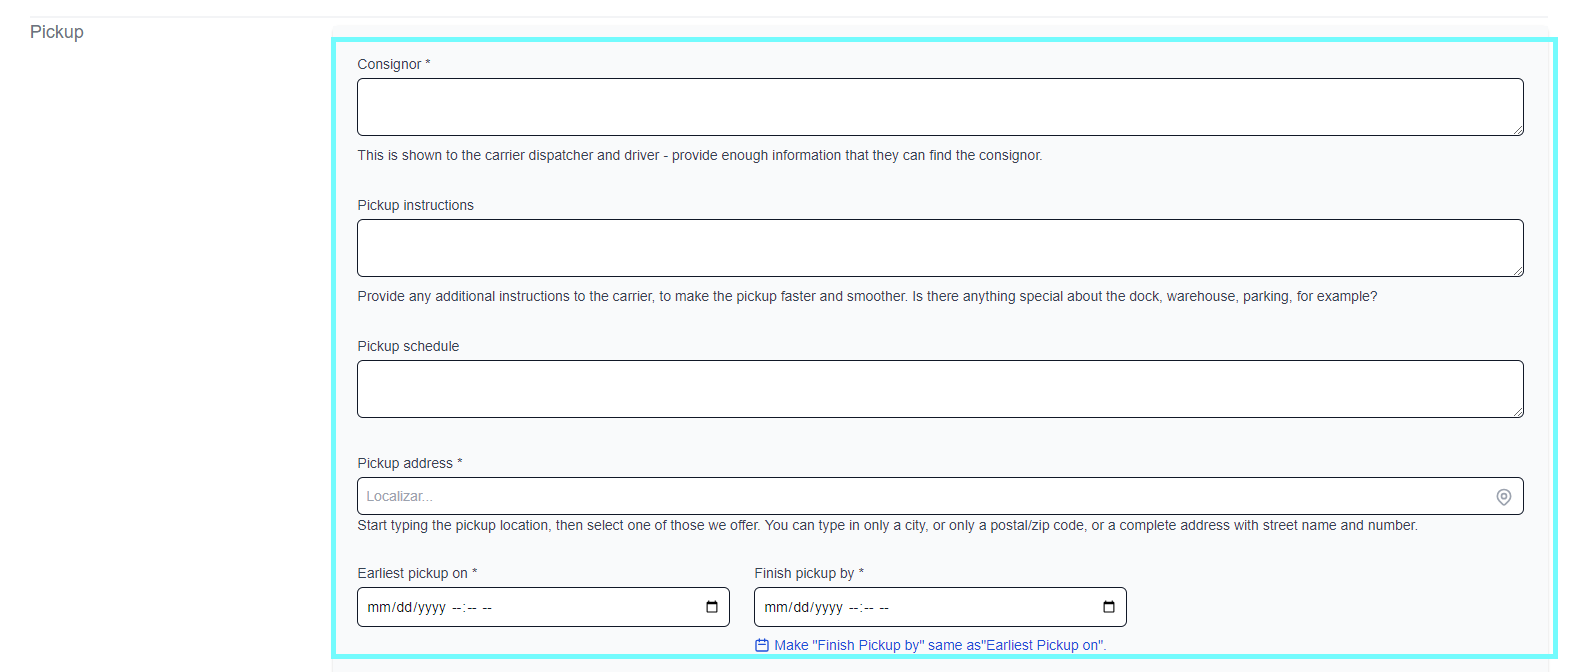Click the resize handle of Pickup instructions area
1595x672 pixels.
tap(1518, 271)
